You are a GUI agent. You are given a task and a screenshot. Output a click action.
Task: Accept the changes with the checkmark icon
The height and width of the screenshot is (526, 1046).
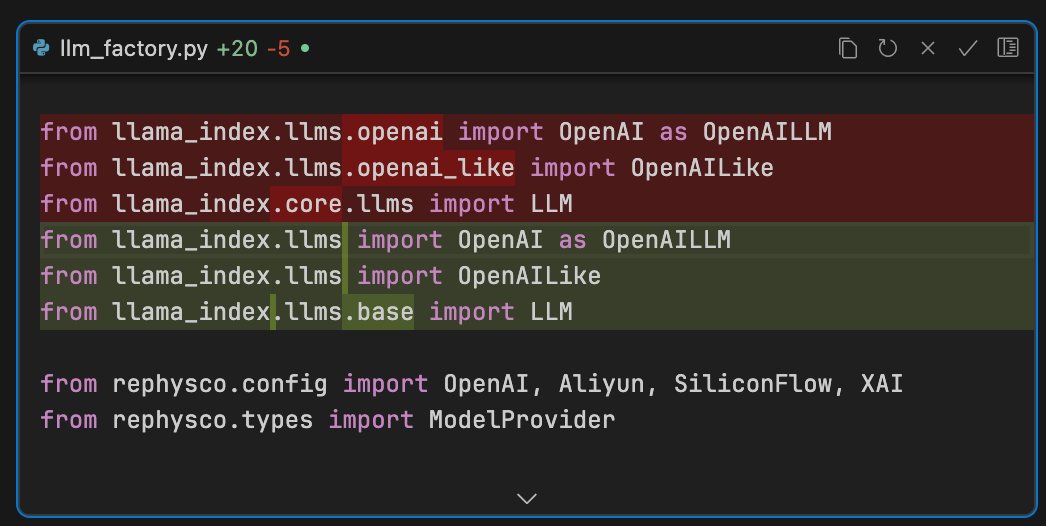[967, 48]
